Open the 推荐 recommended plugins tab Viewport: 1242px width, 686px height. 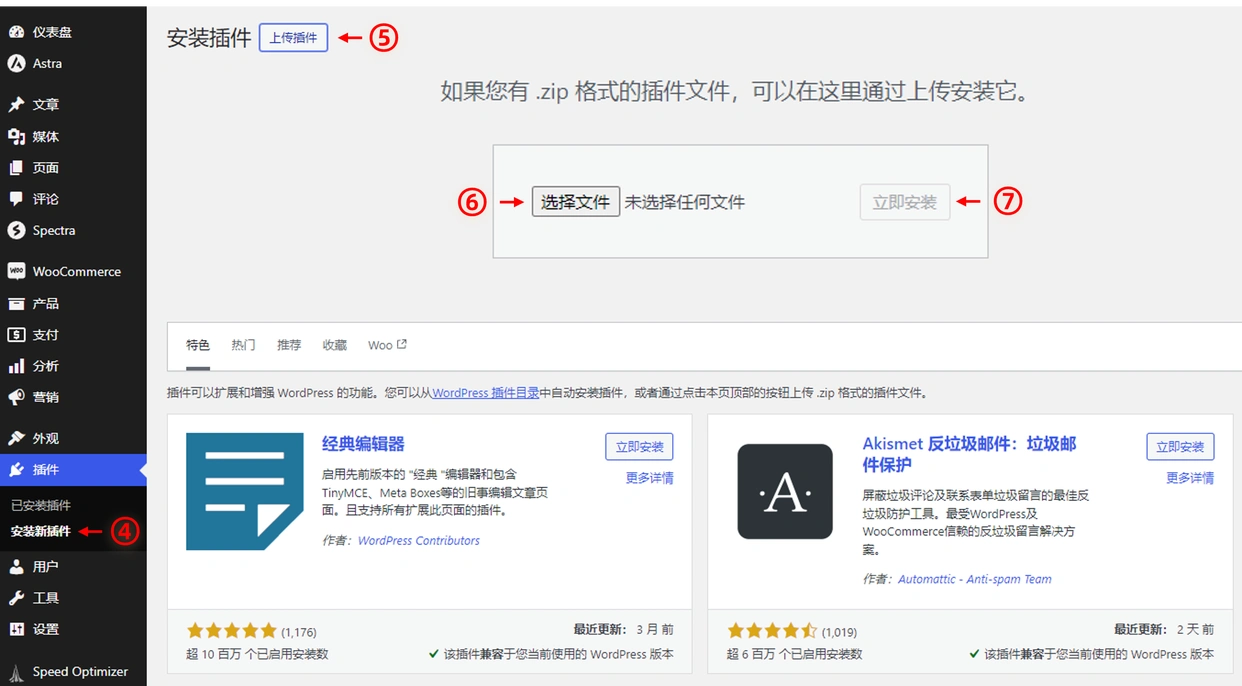pyautogui.click(x=288, y=344)
